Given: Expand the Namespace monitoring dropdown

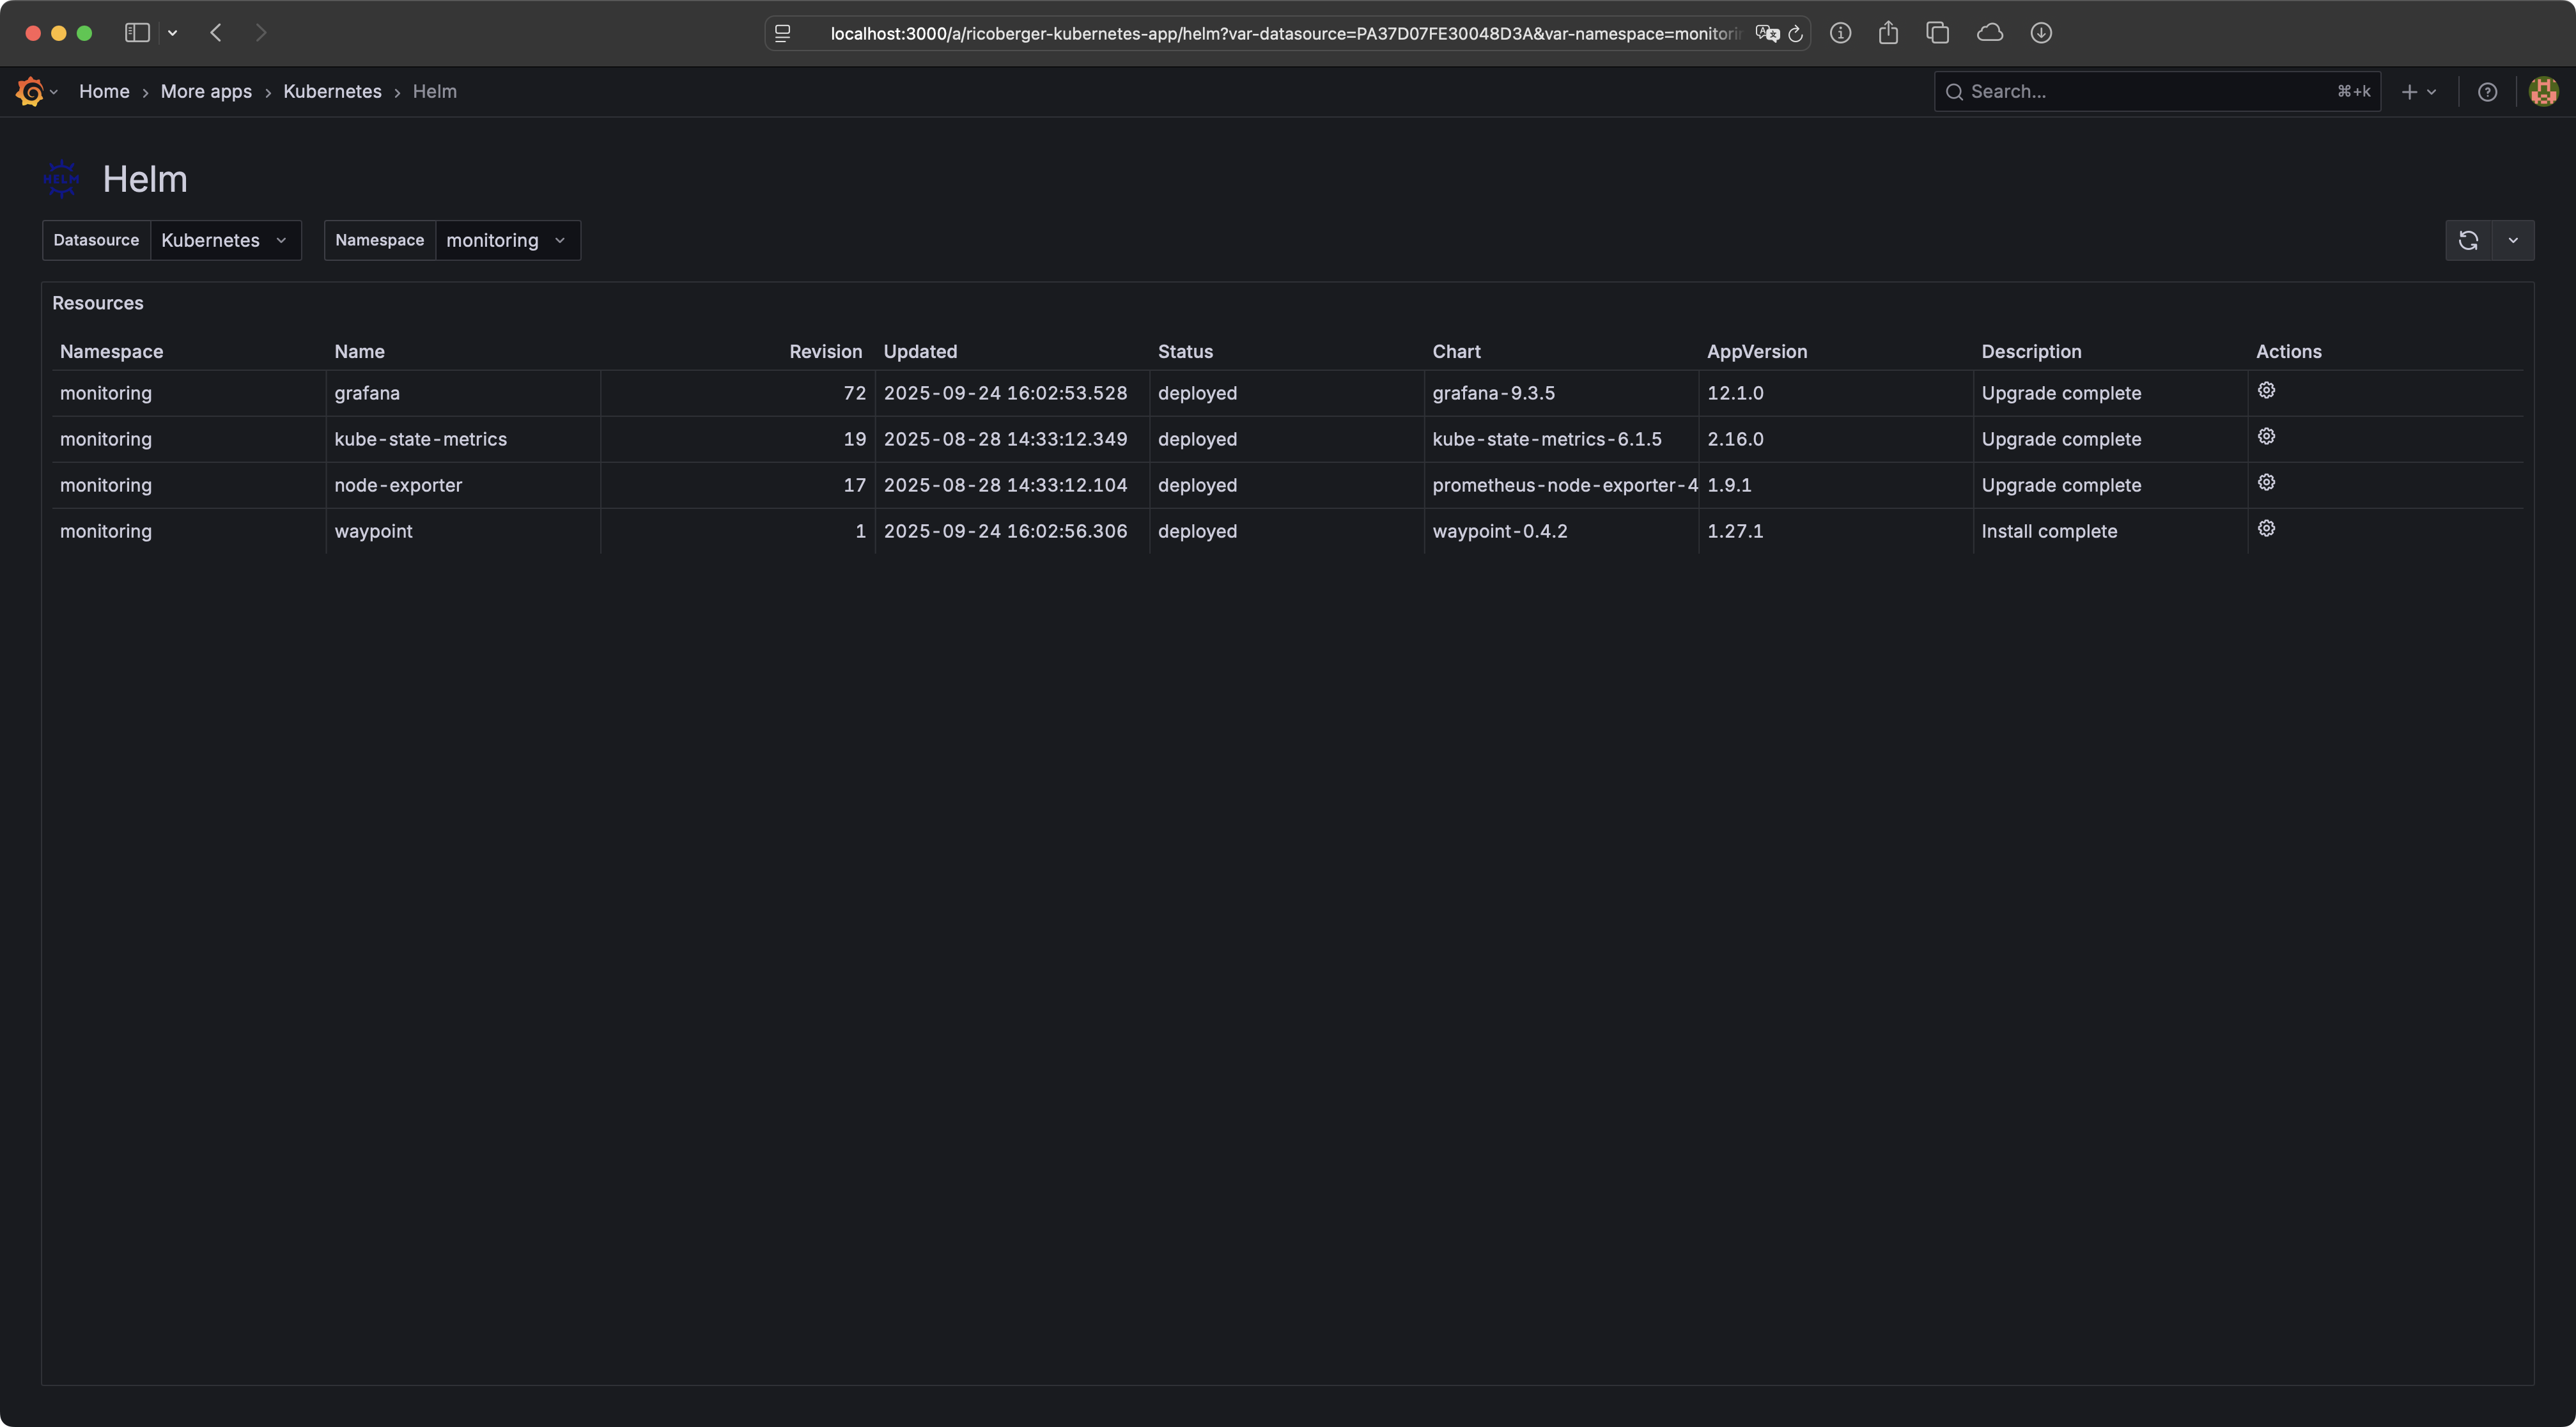Looking at the screenshot, I should click(x=507, y=240).
